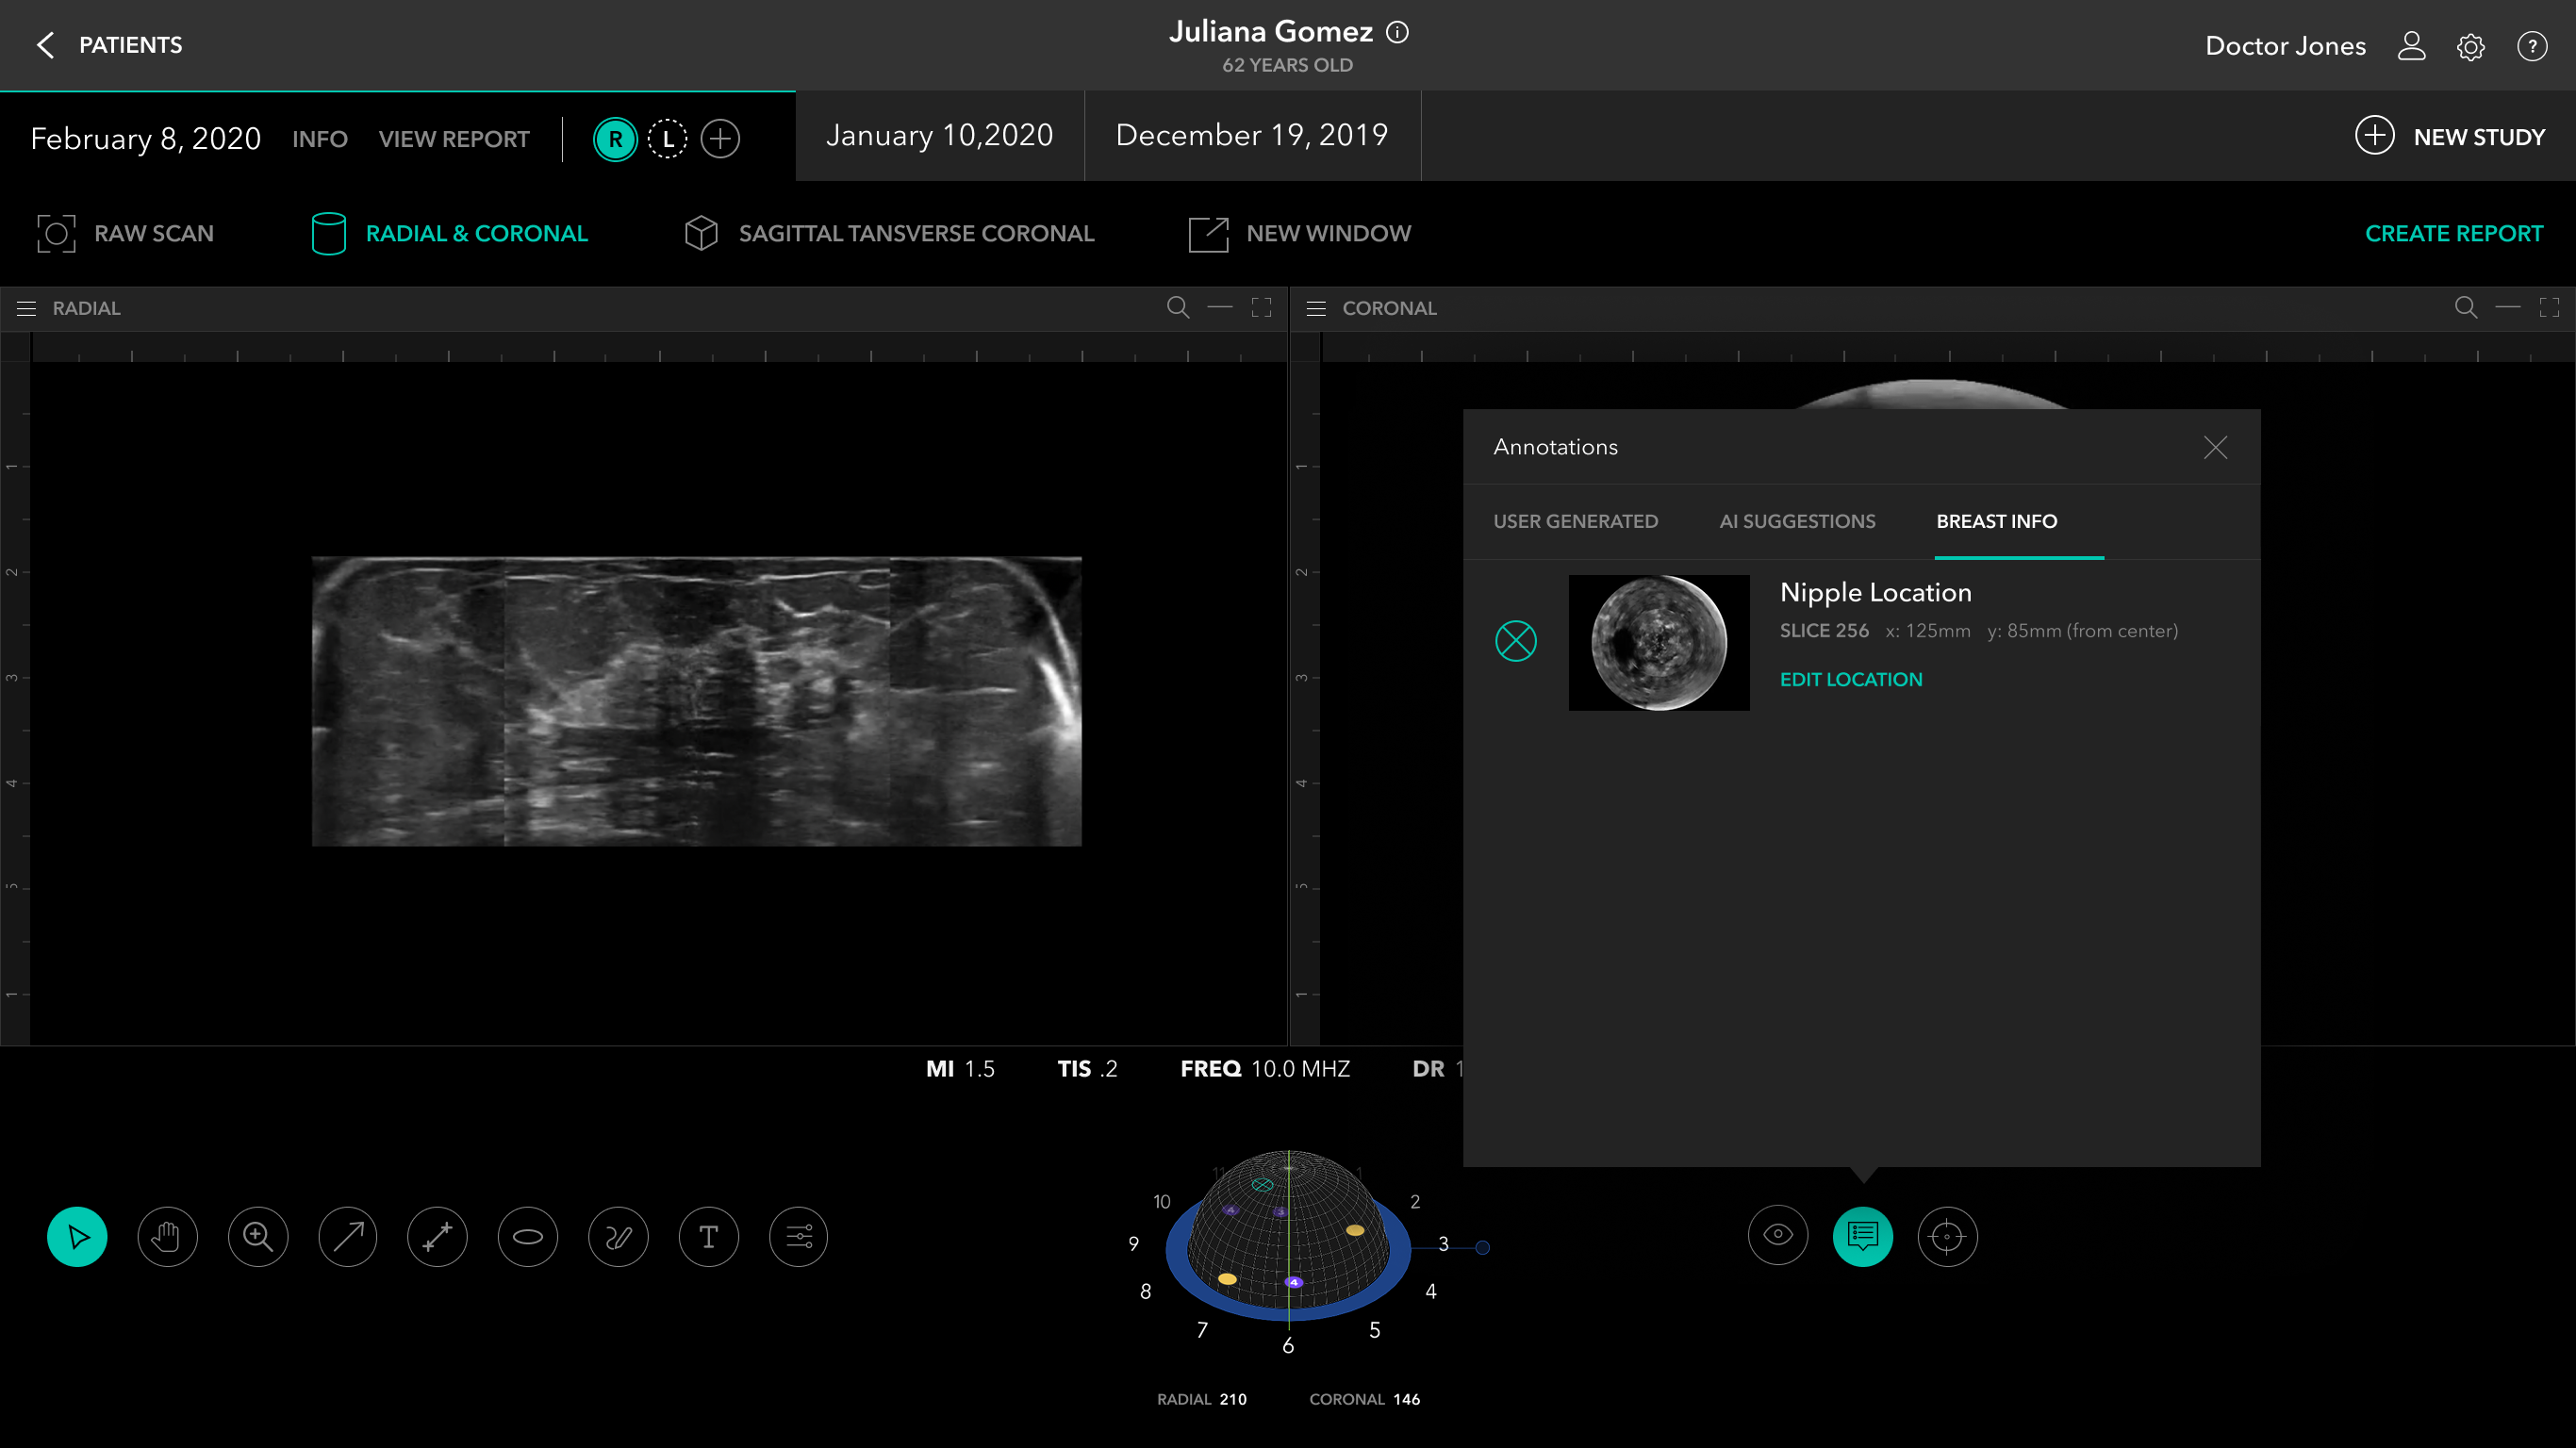Select the ellipse drawing tool
This screenshot has height=1448, width=2576.
point(528,1237)
